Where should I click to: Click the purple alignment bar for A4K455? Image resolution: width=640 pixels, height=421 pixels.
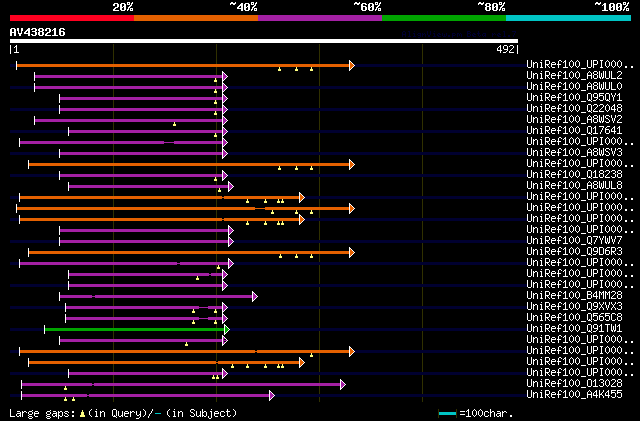(146, 396)
